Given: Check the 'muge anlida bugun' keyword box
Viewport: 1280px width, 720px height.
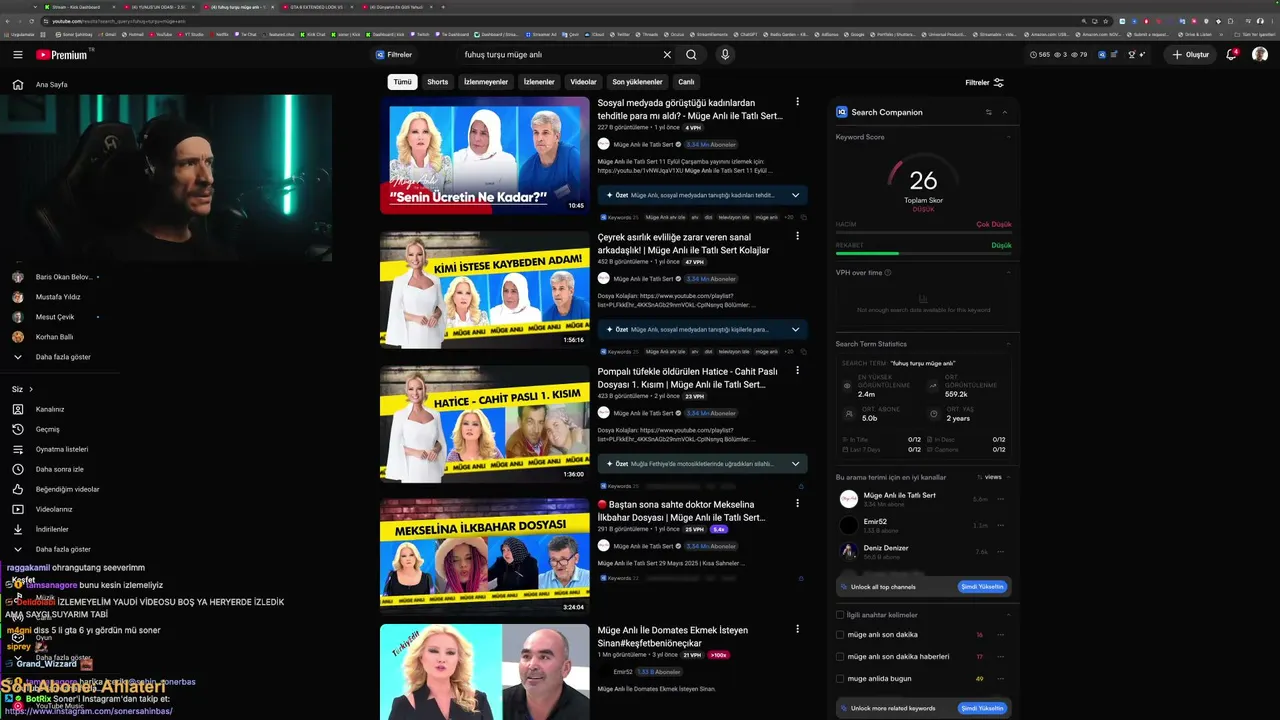Looking at the screenshot, I should 840,679.
